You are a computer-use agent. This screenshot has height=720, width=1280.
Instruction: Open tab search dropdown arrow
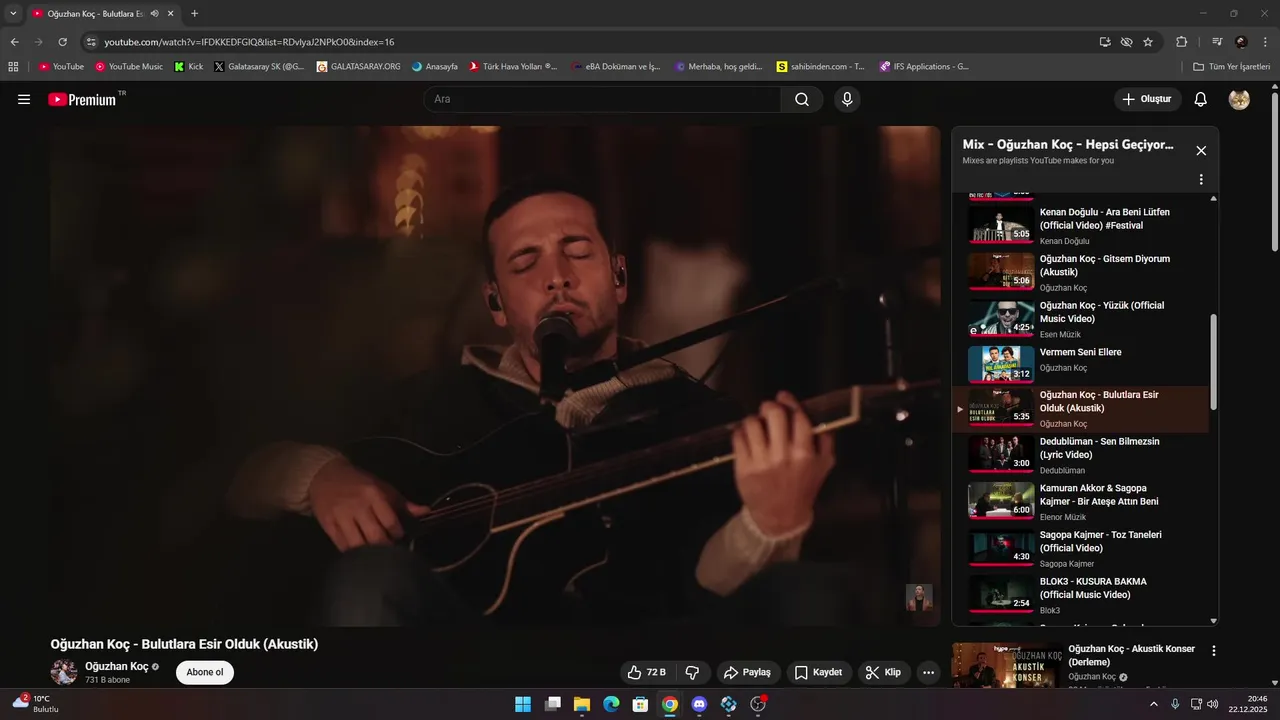[x=13, y=13]
